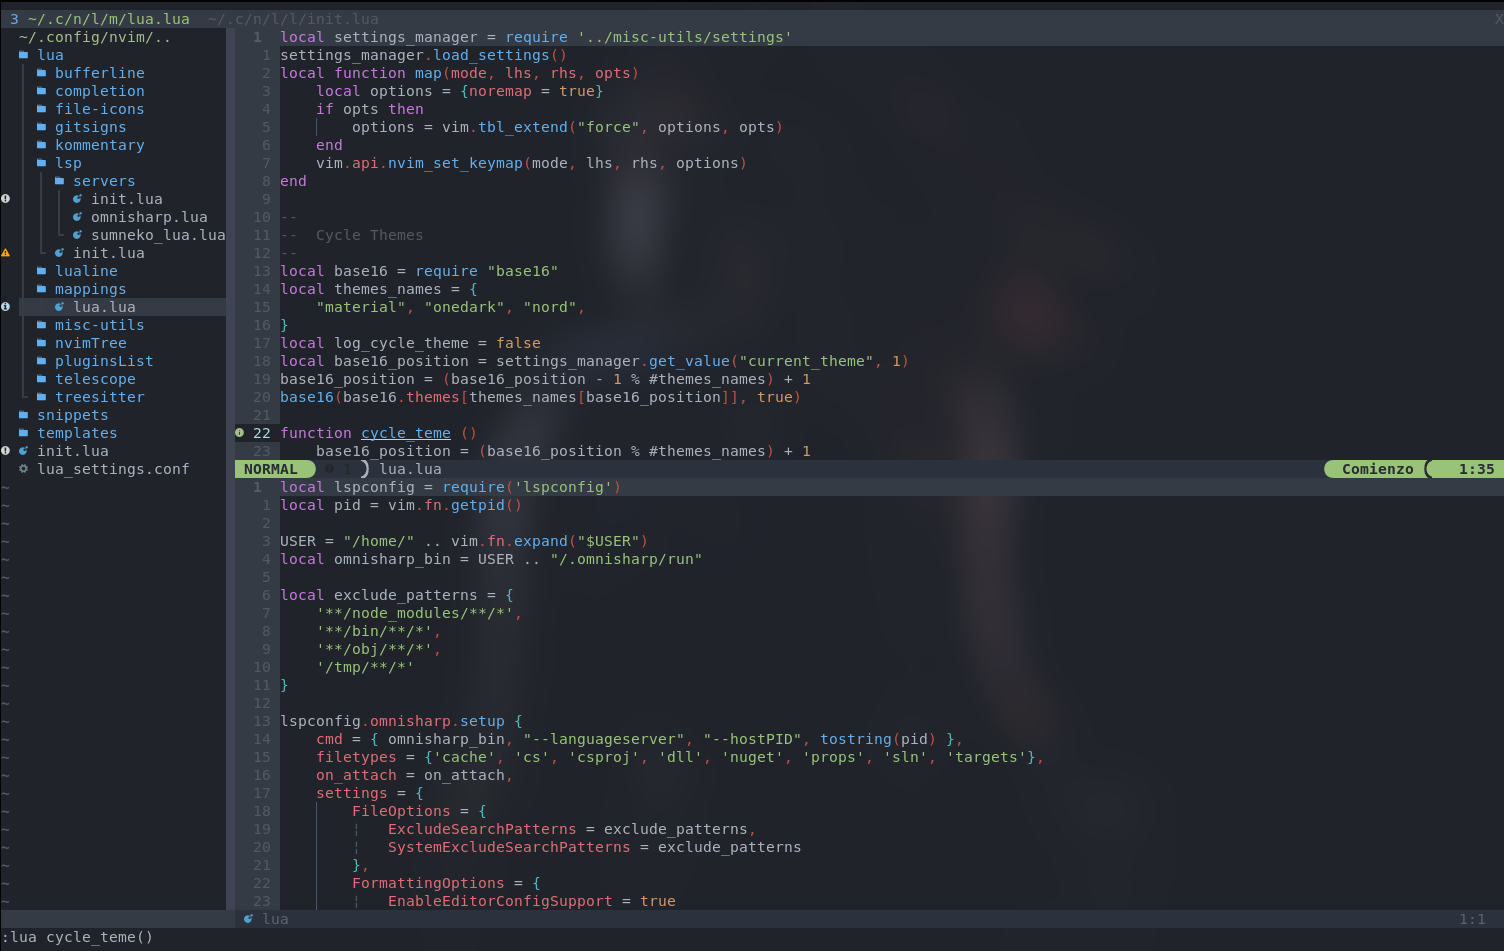Image resolution: width=1504 pixels, height=951 pixels.
Task: Click the Lua icon in bottom statusline
Action: click(x=248, y=919)
